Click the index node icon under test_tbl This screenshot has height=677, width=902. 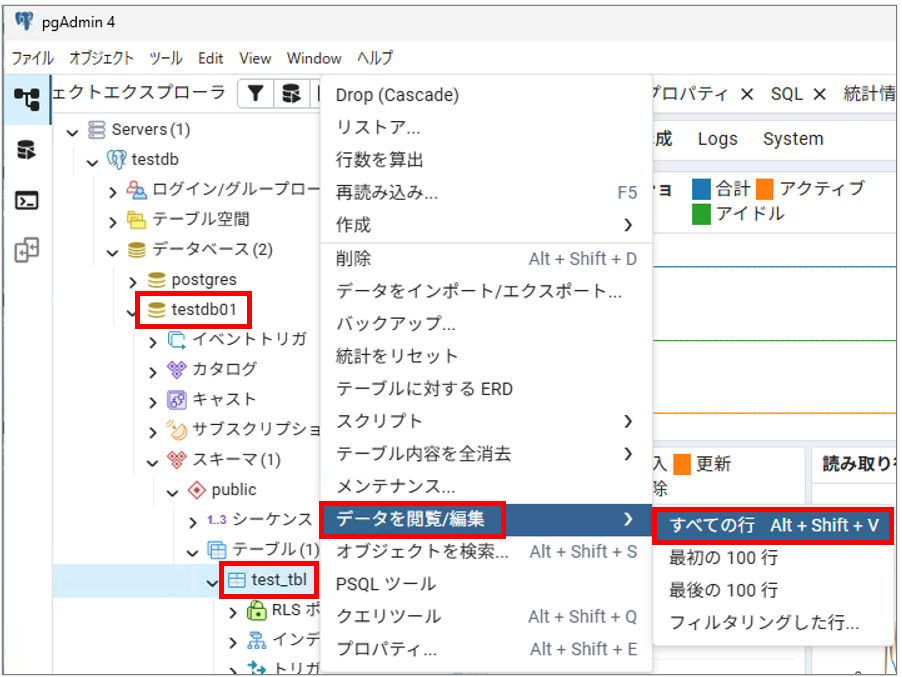[x=257, y=640]
